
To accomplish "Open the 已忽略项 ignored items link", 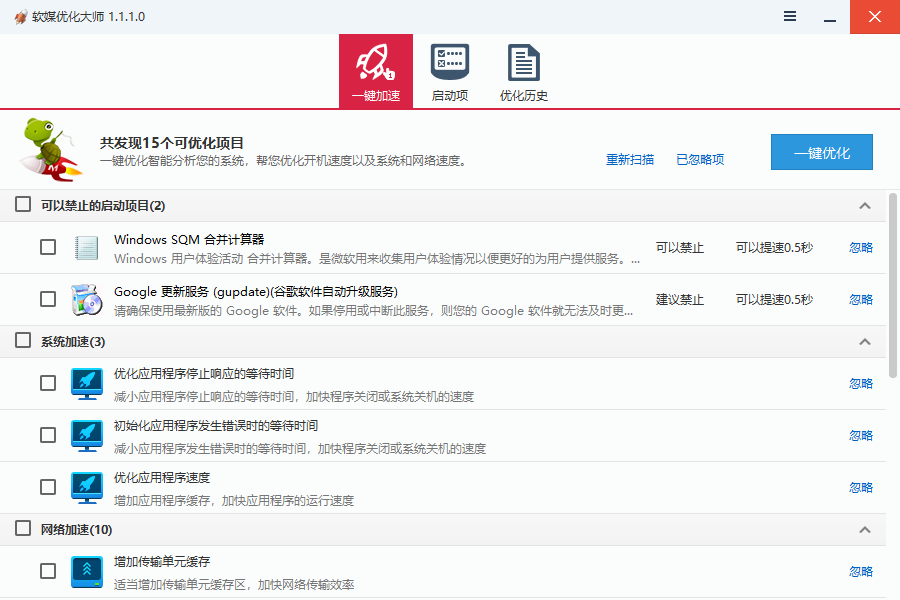I will [700, 159].
